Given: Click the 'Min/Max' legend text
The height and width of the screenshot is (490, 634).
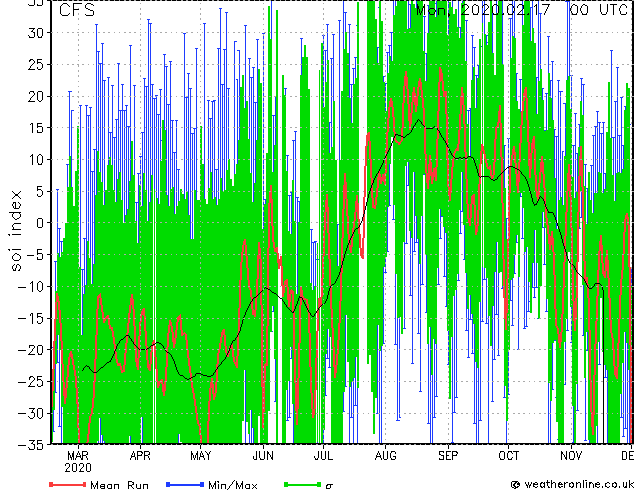Looking at the screenshot, I should click(x=233, y=485).
